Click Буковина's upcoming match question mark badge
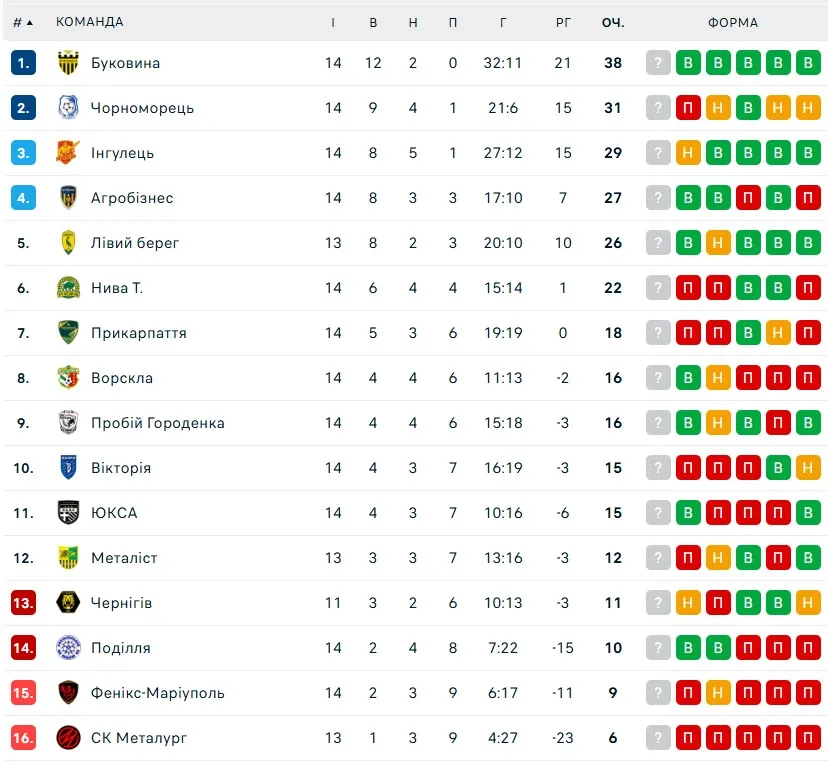 point(658,63)
